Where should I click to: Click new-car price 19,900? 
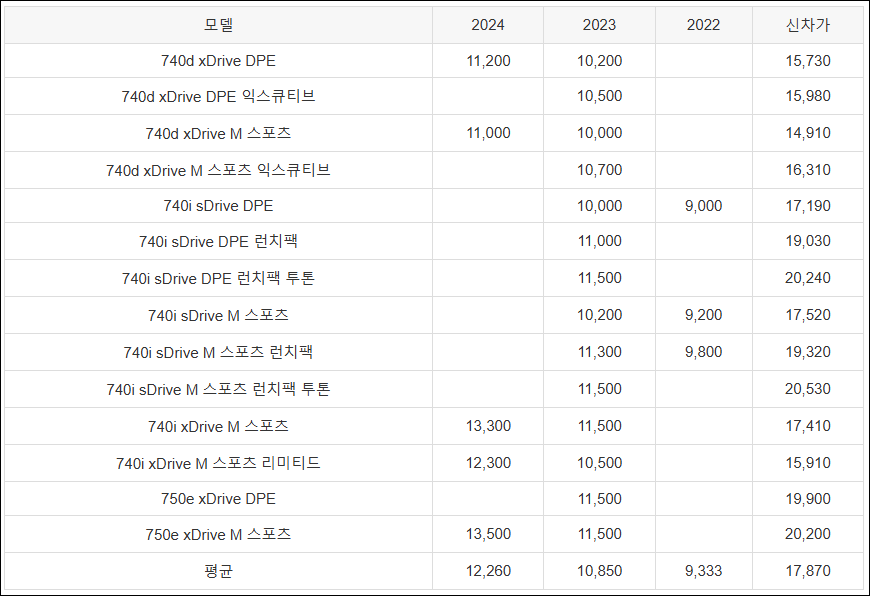tap(808, 498)
